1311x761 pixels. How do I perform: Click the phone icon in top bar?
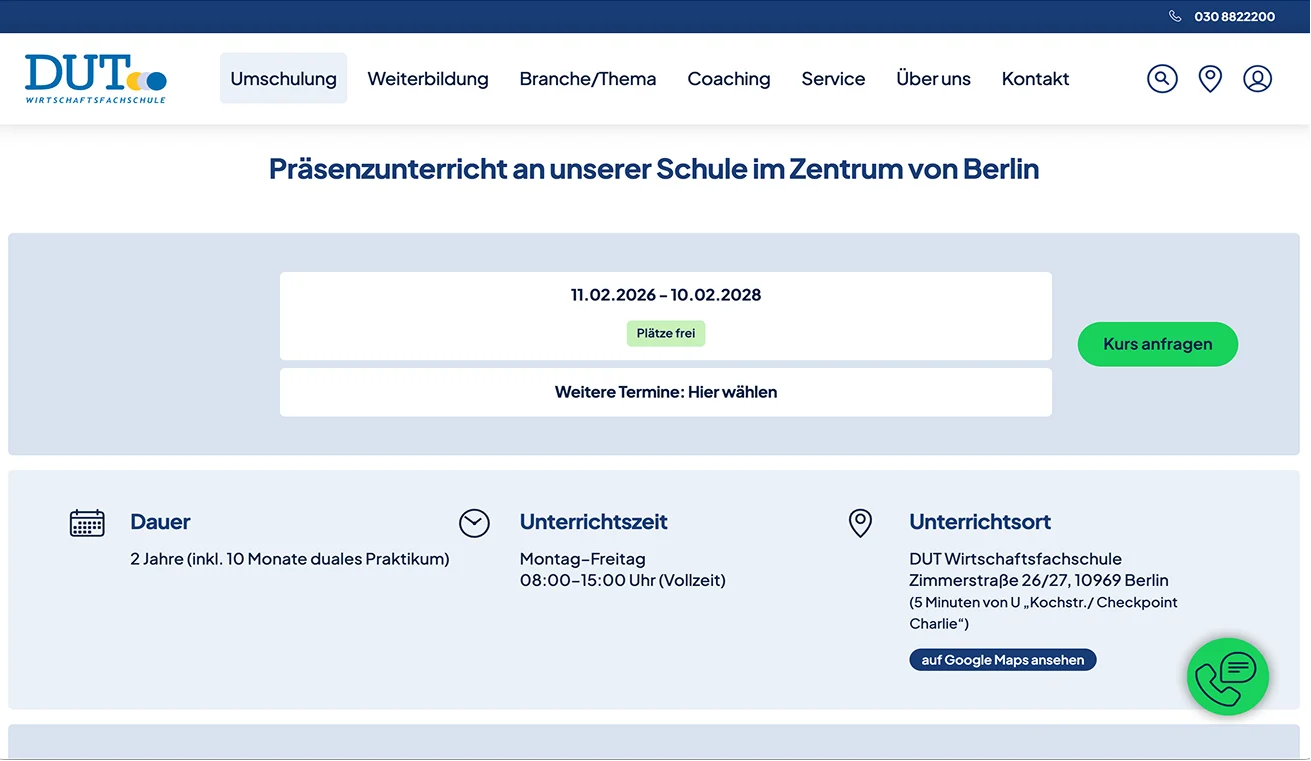(1175, 16)
